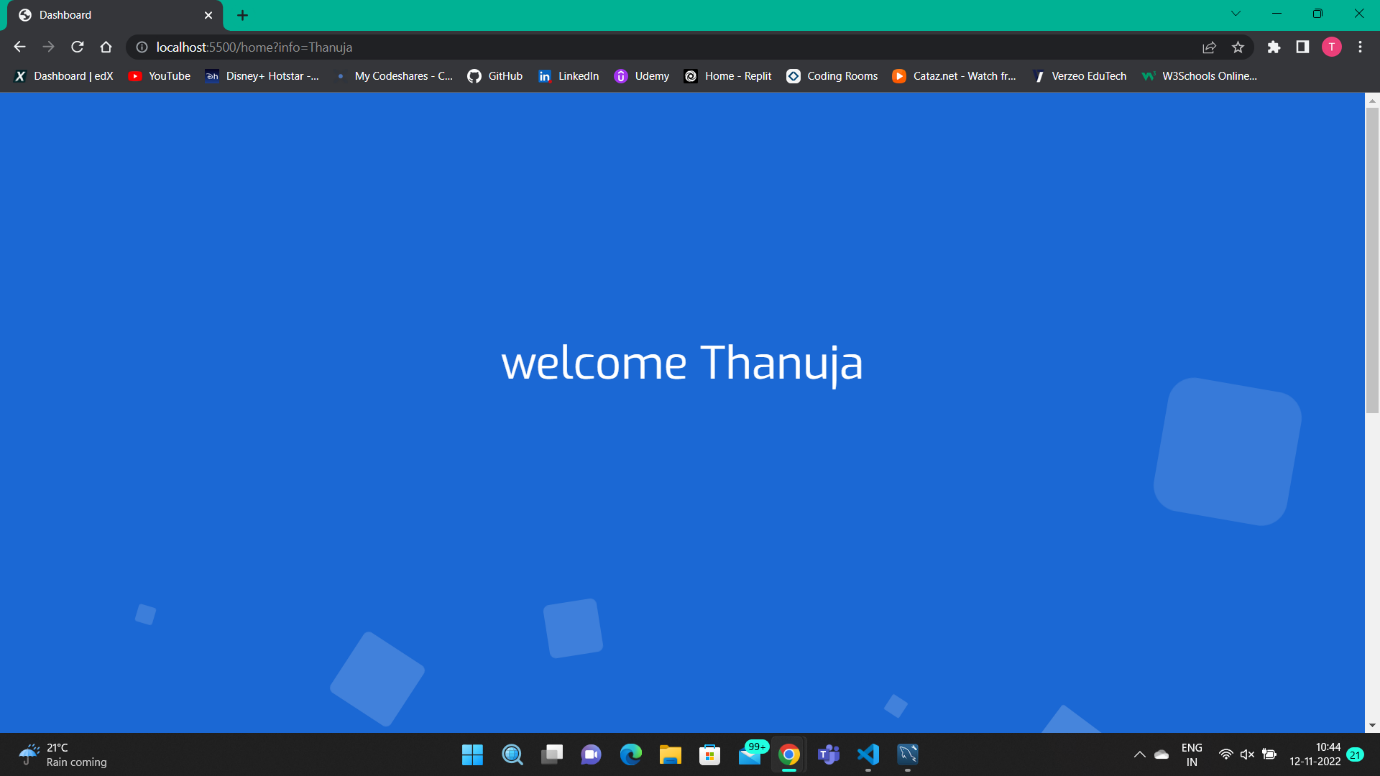The height and width of the screenshot is (776, 1380).
Task: Open the weather widget showing 21°C
Action: tap(63, 754)
